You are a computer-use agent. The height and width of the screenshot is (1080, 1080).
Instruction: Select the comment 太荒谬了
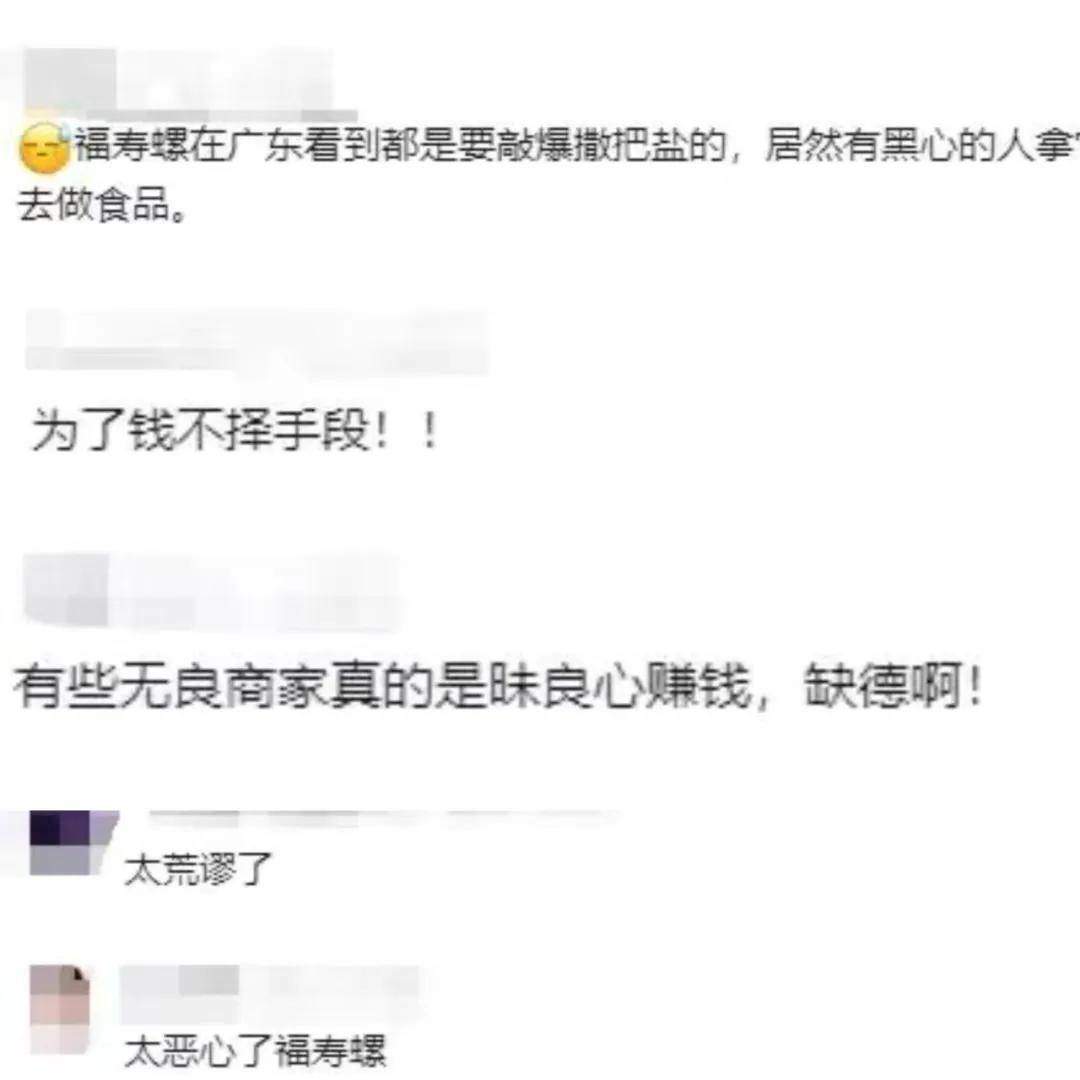click(x=198, y=869)
